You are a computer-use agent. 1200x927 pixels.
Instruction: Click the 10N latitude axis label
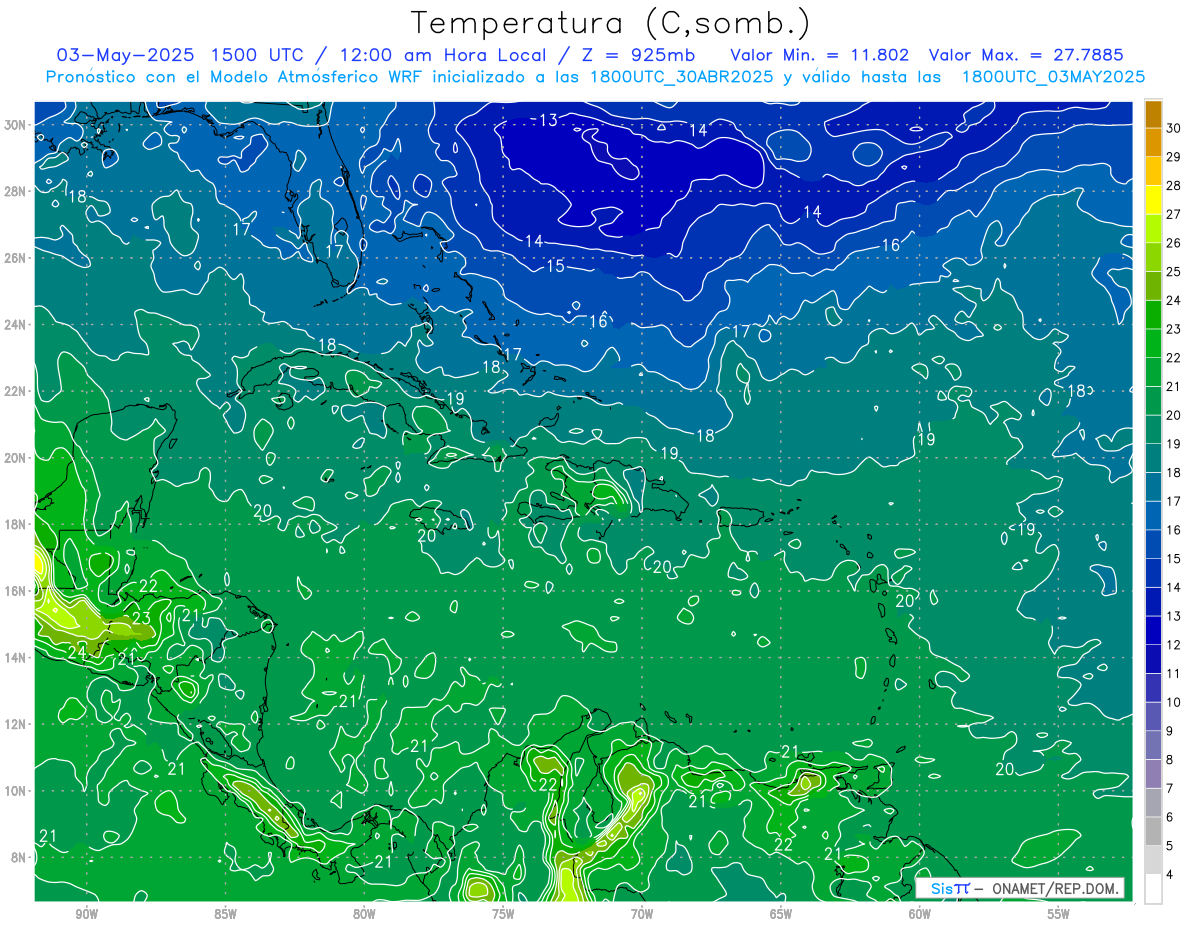(15, 791)
